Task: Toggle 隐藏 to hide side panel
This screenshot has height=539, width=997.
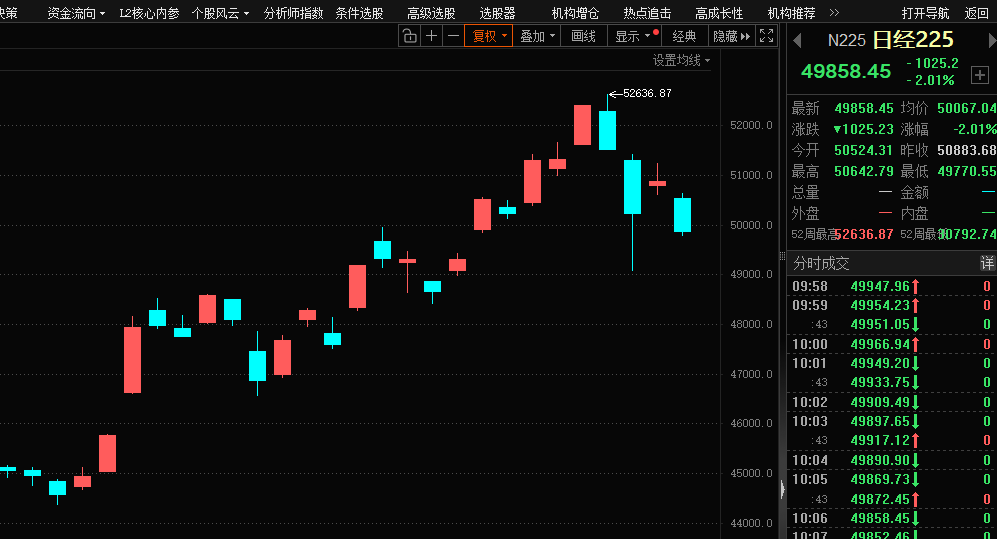Action: (731, 36)
